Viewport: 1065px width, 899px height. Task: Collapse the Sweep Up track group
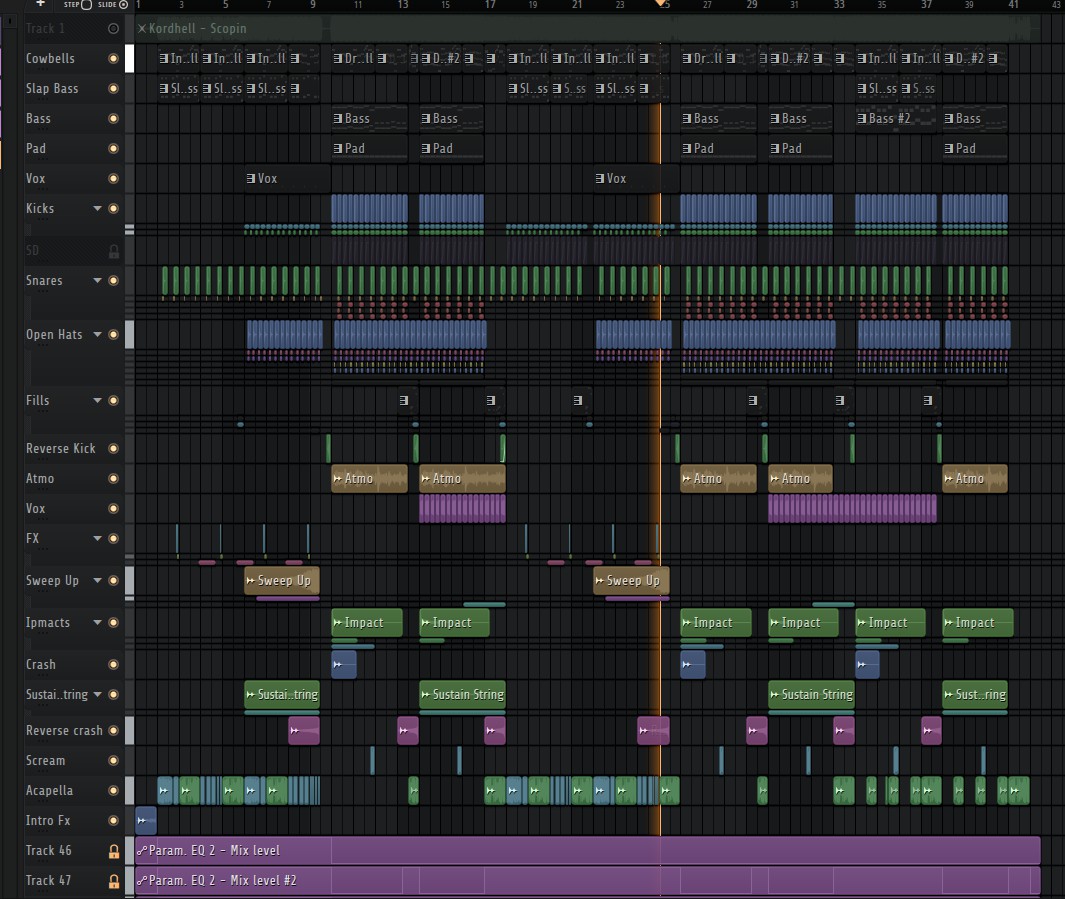coord(97,581)
